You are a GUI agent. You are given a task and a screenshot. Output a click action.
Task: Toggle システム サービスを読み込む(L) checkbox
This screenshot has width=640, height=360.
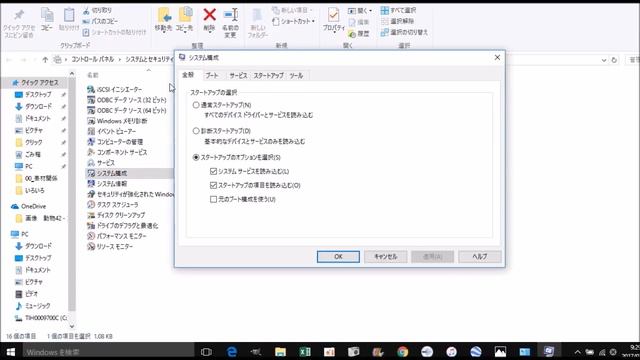[x=213, y=171]
